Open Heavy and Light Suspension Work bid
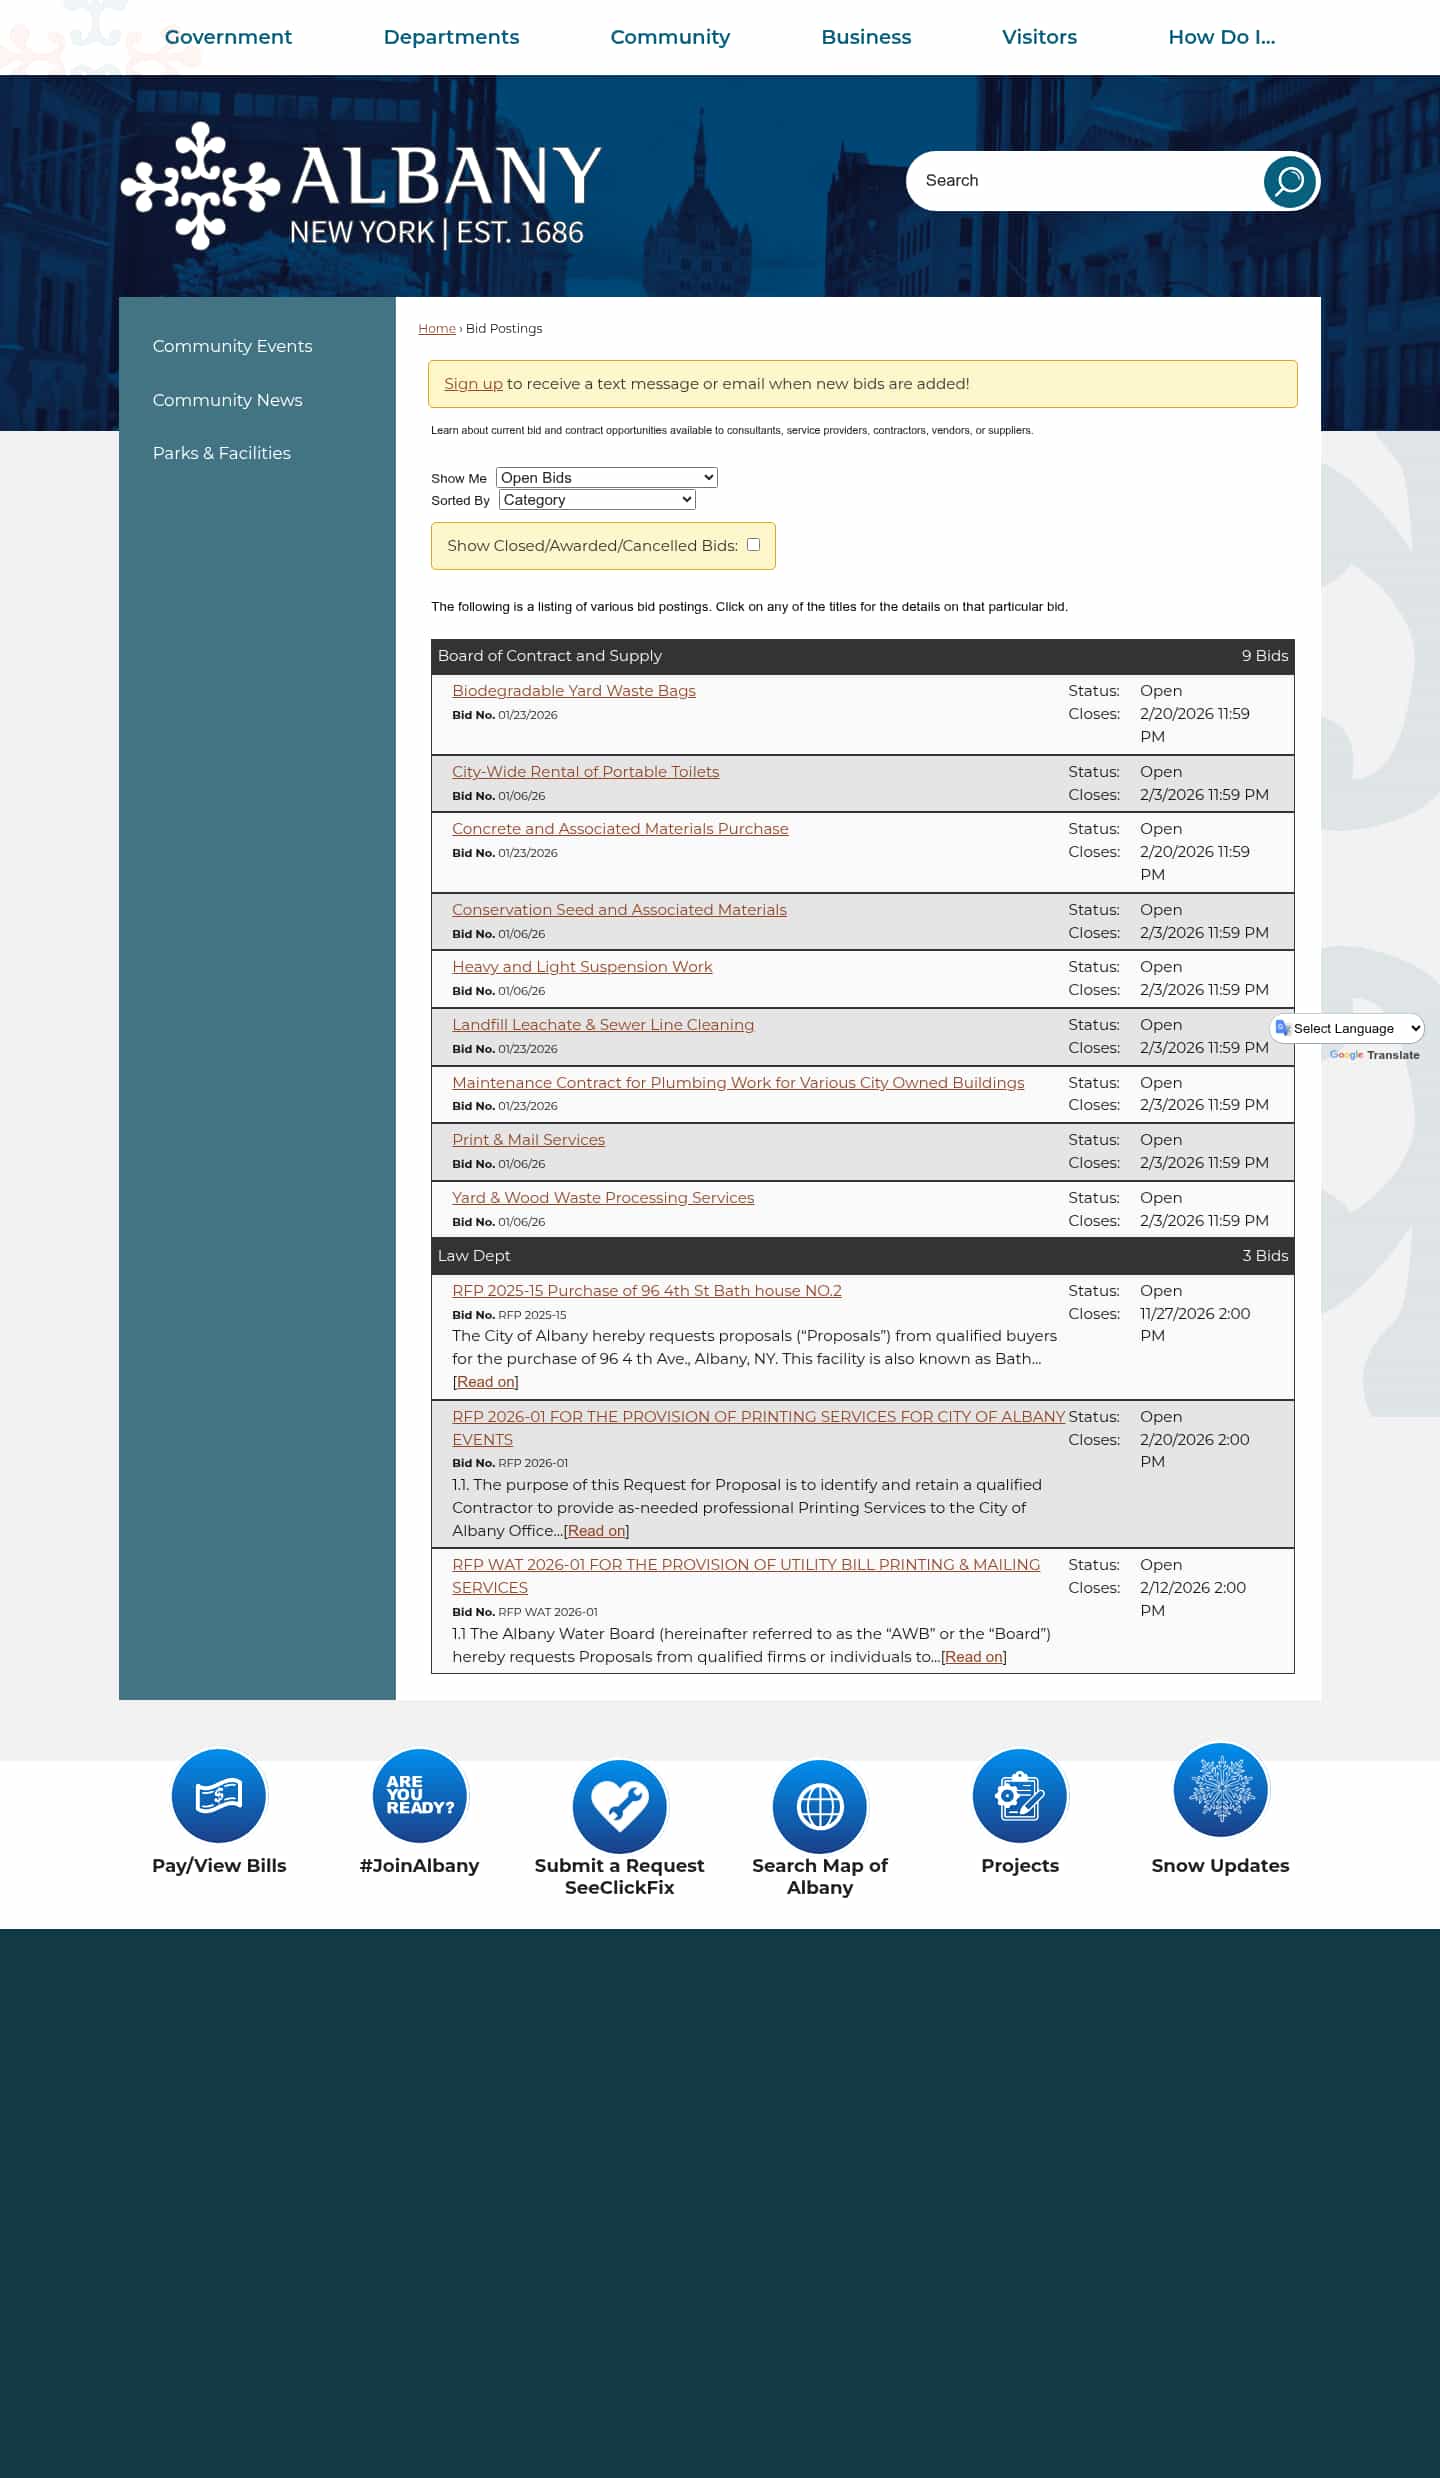 [x=582, y=967]
